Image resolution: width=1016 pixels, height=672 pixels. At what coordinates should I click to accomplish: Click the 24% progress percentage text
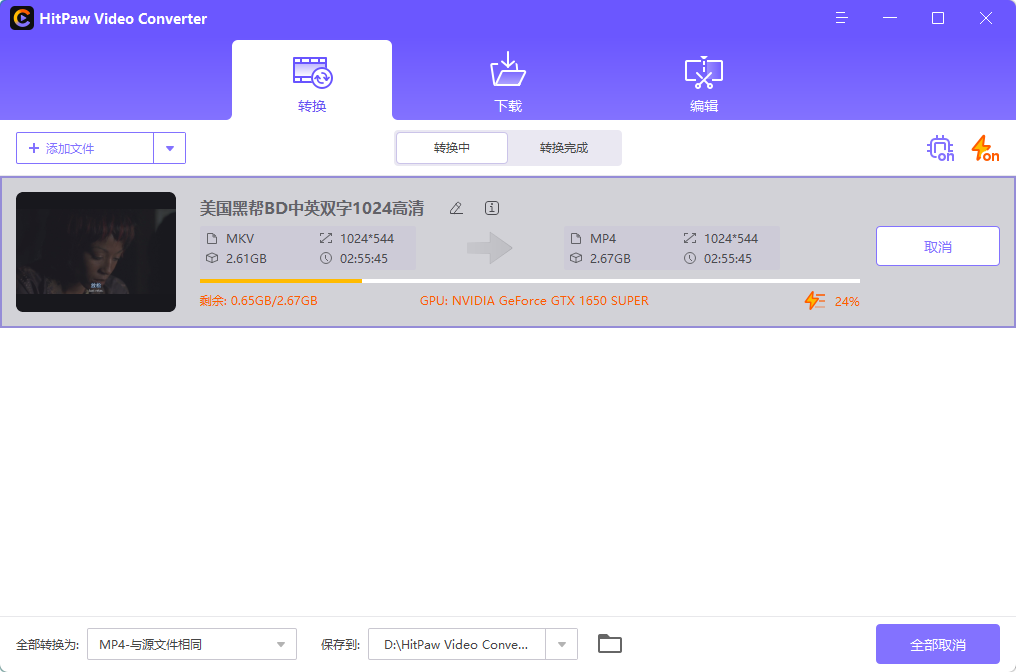[x=847, y=301]
